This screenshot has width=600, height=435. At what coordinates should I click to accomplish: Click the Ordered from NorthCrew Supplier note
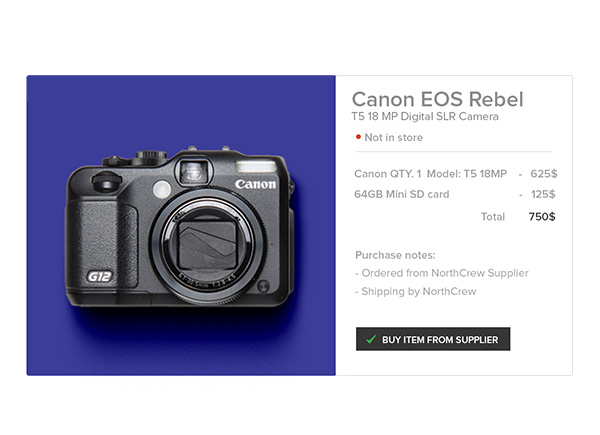tap(441, 273)
